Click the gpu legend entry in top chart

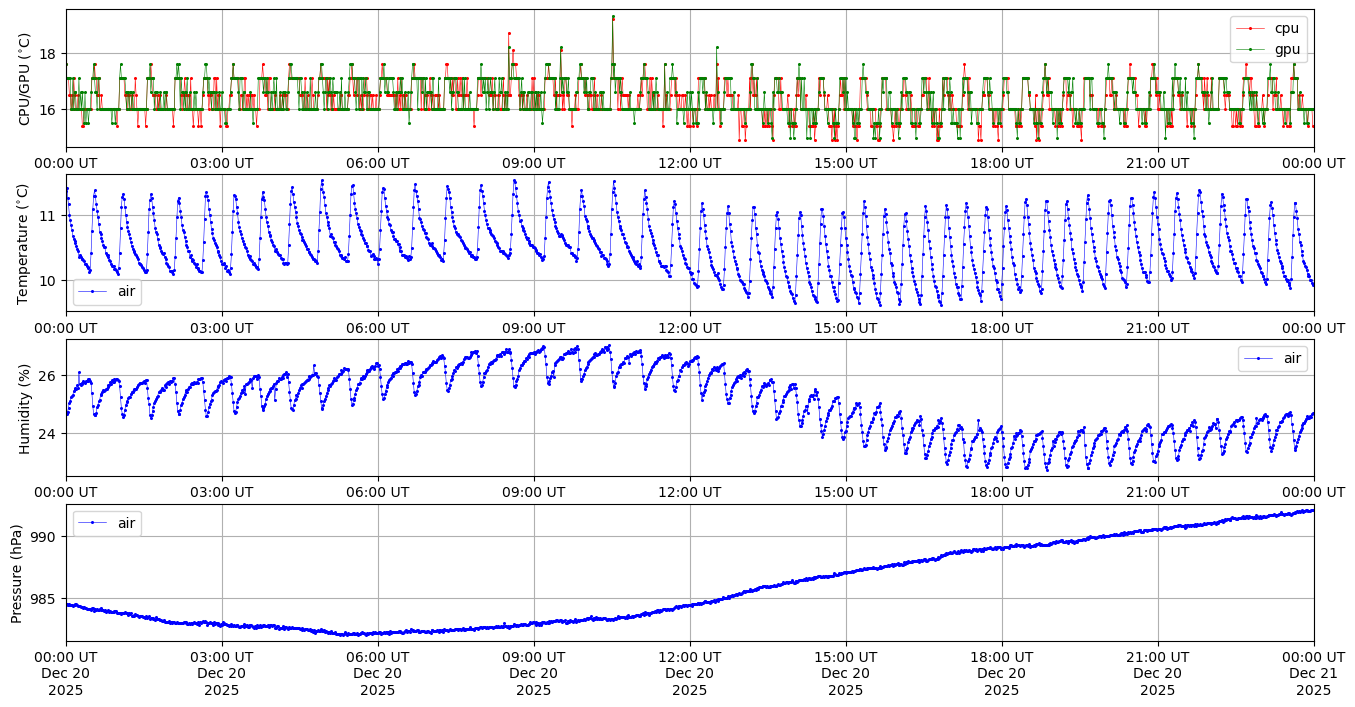click(1286, 48)
